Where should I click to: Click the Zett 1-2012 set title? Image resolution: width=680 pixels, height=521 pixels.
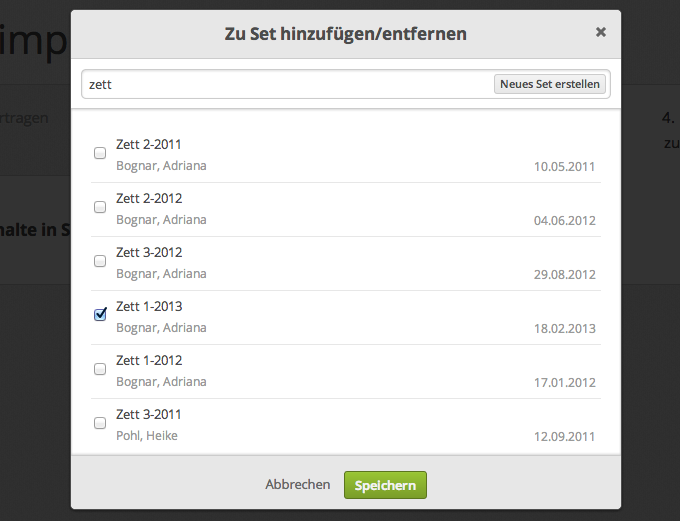(149, 360)
